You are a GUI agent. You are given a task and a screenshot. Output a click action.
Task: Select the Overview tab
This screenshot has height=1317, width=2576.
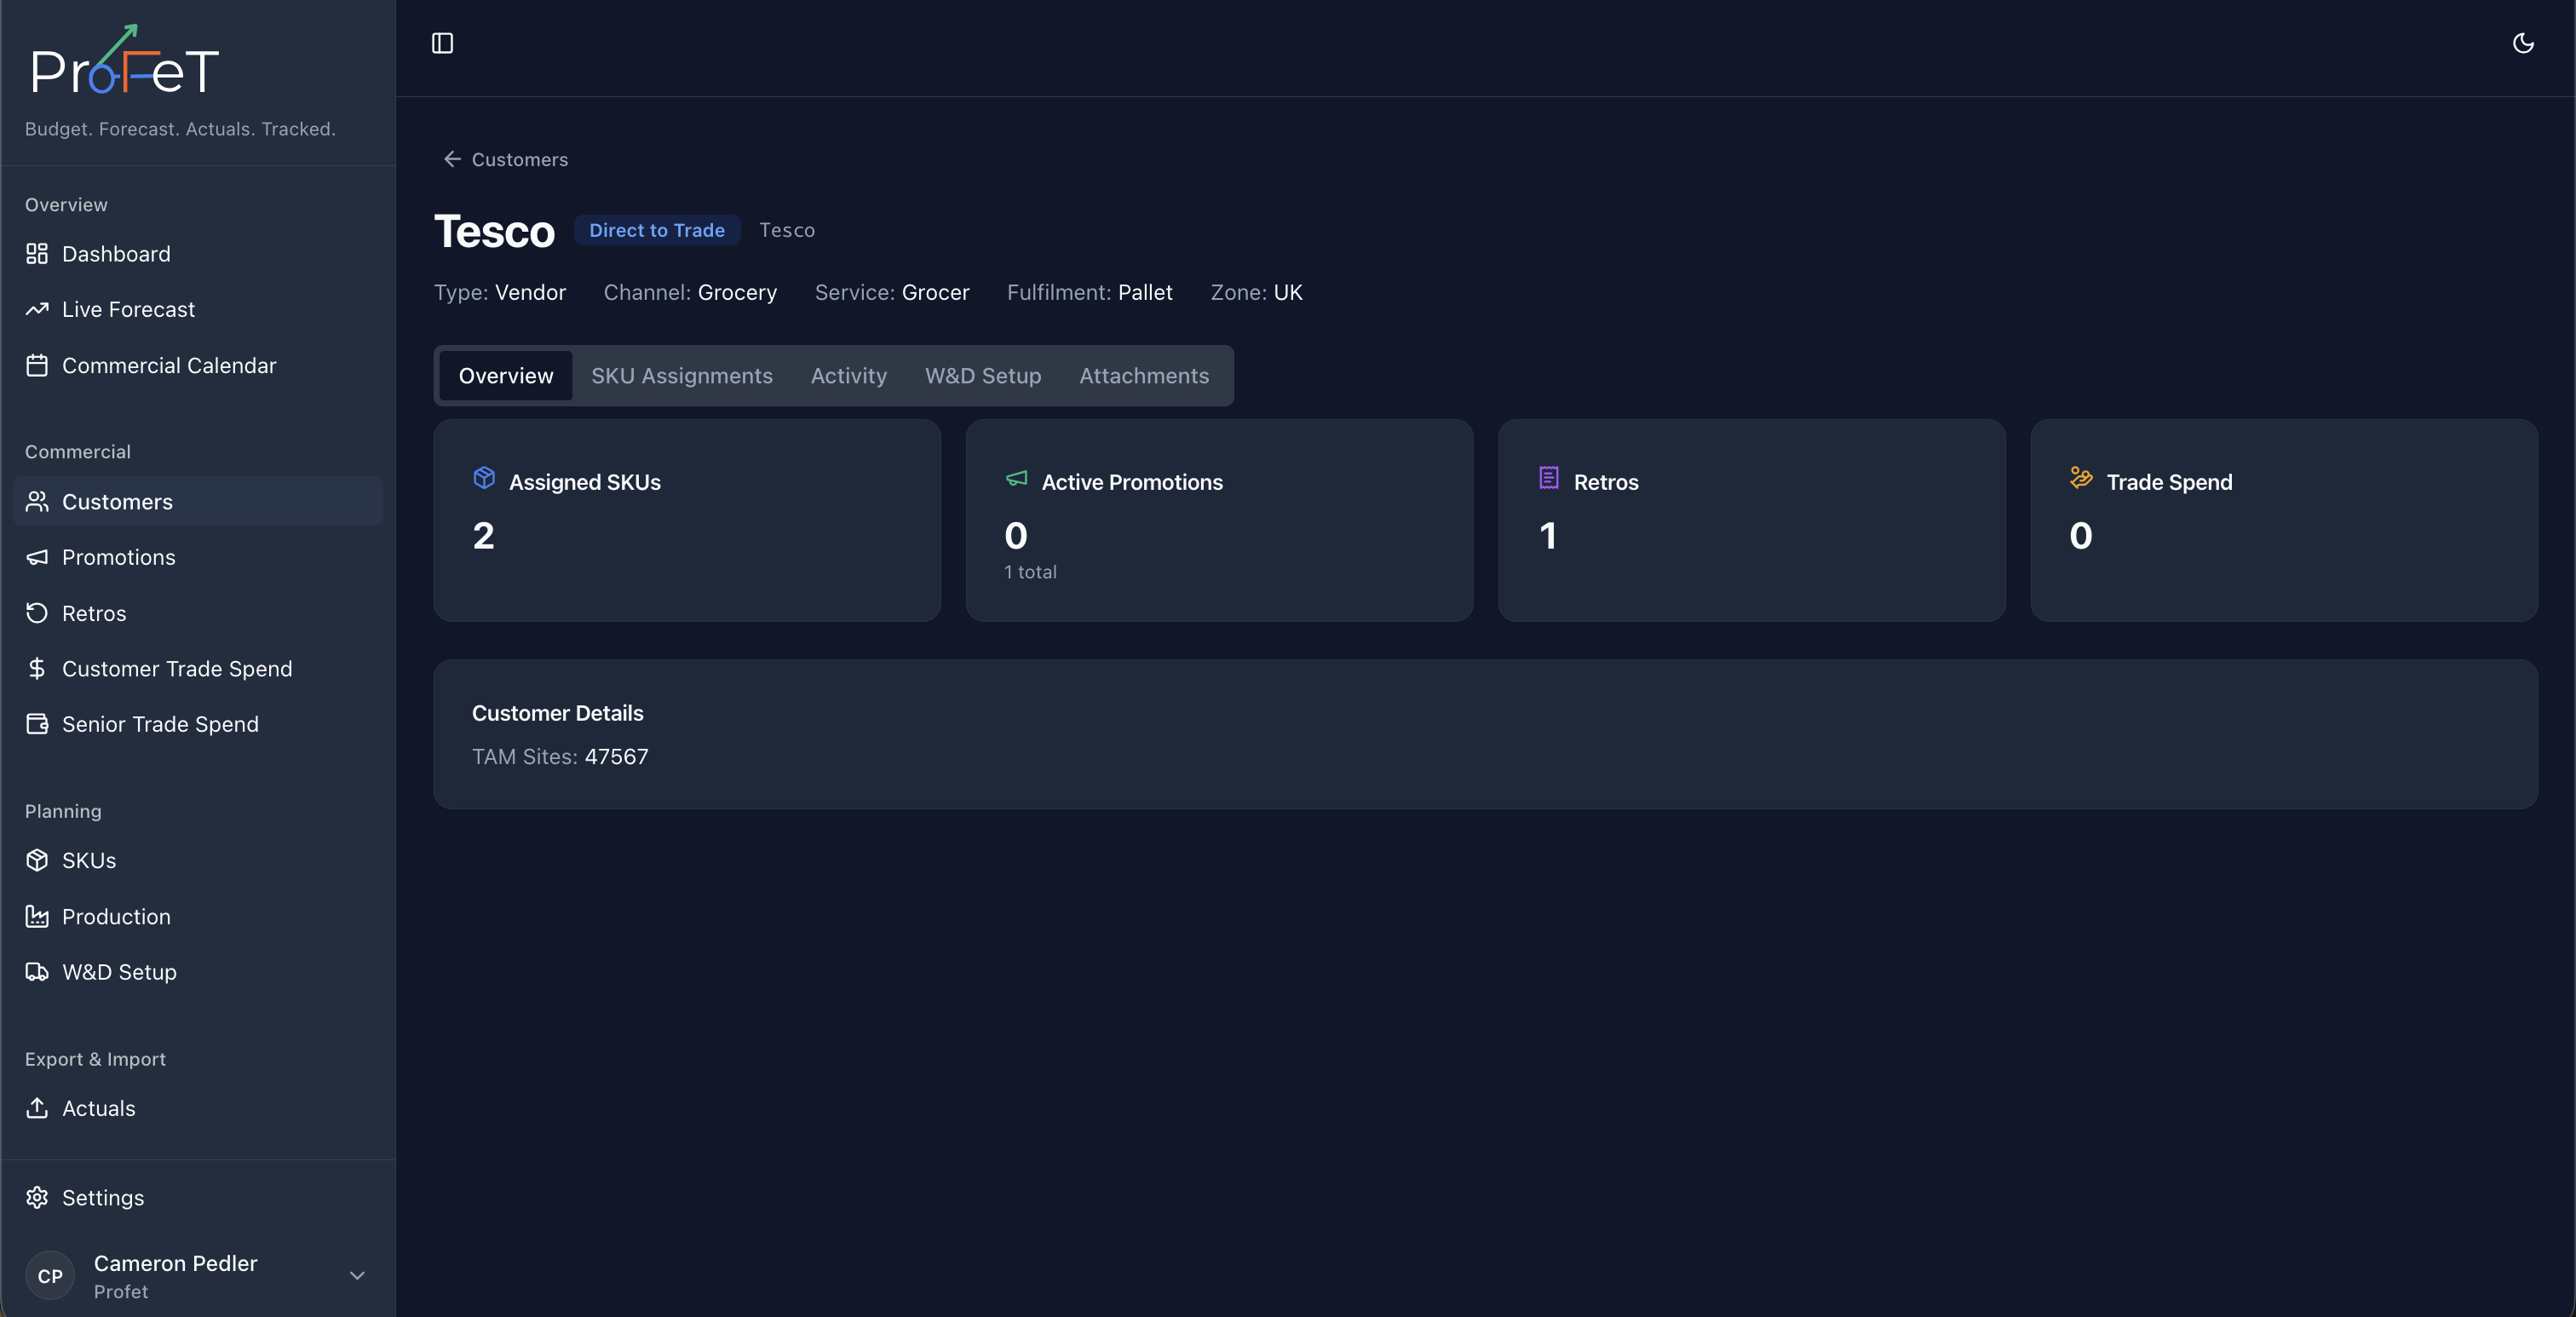click(x=506, y=375)
